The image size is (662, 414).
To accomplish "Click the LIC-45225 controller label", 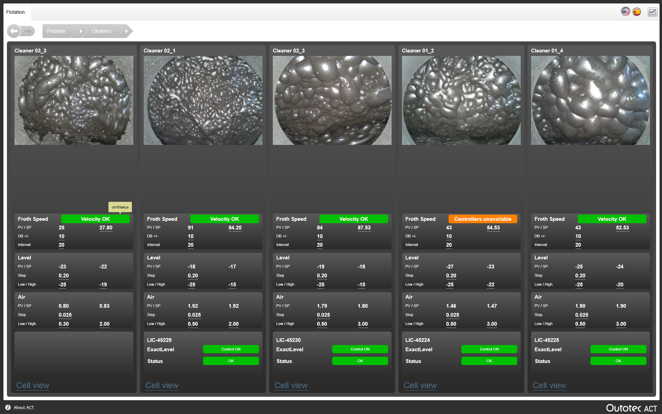I will point(547,340).
